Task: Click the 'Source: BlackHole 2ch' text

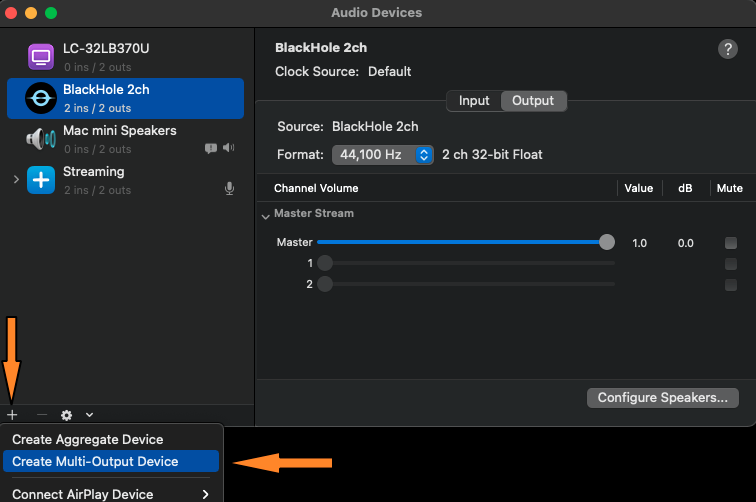Action: tap(348, 127)
